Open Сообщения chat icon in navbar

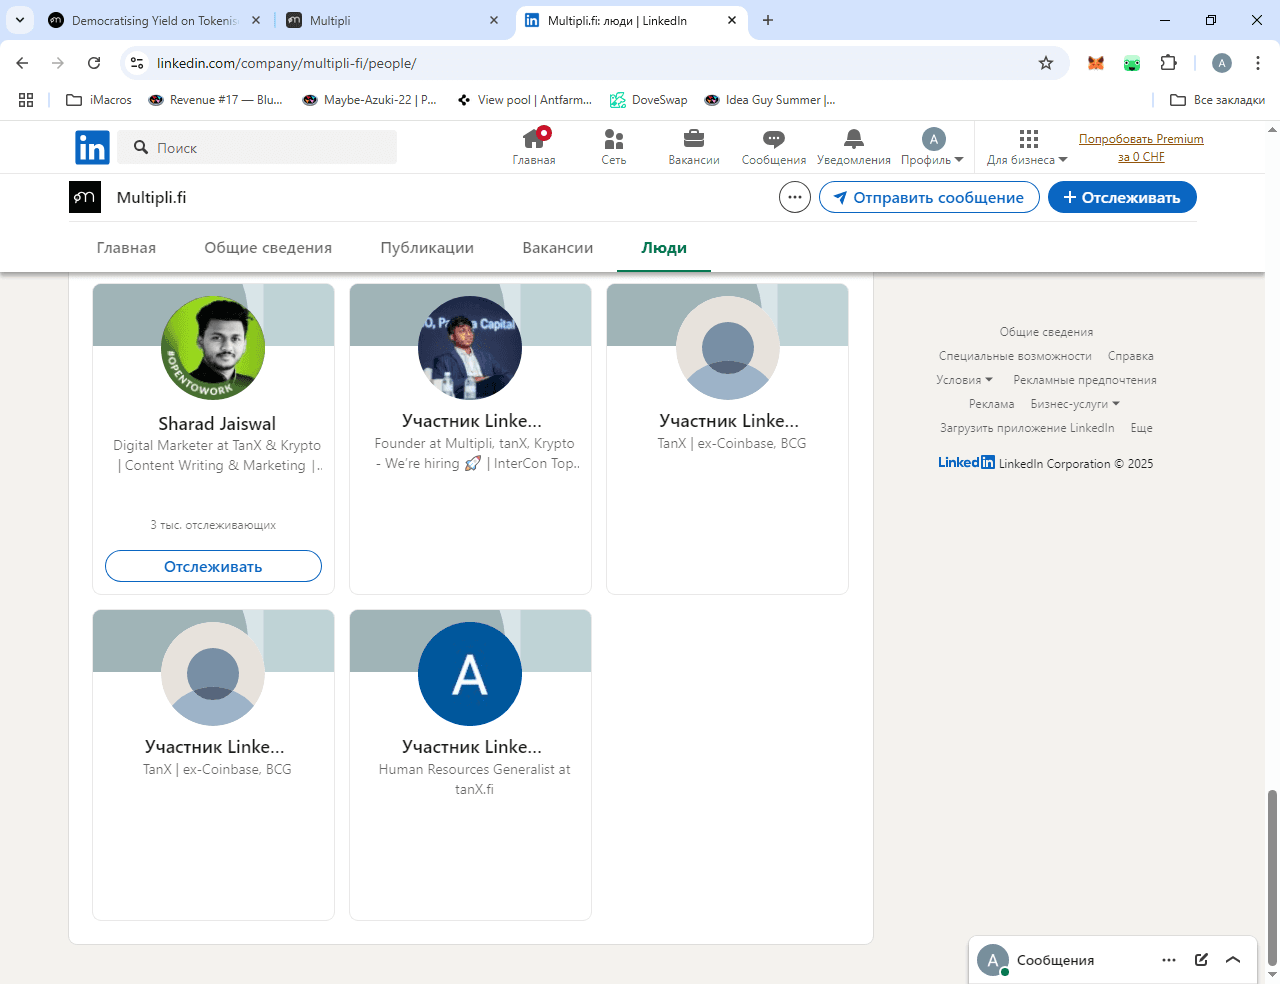click(774, 147)
